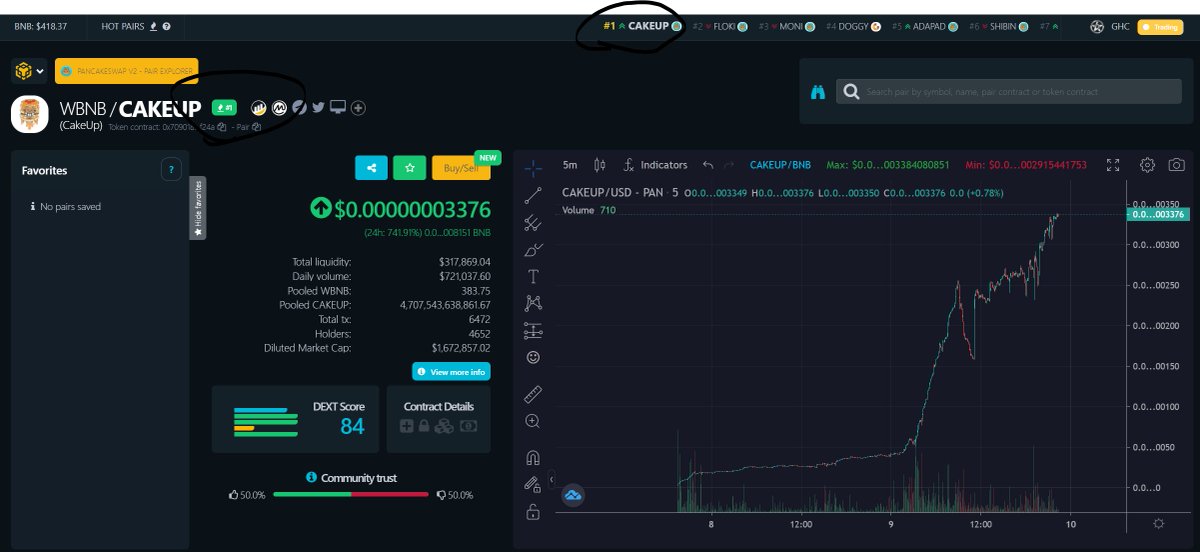Click the current price label on price axis
Image resolution: width=1200 pixels, height=552 pixels.
click(1157, 214)
